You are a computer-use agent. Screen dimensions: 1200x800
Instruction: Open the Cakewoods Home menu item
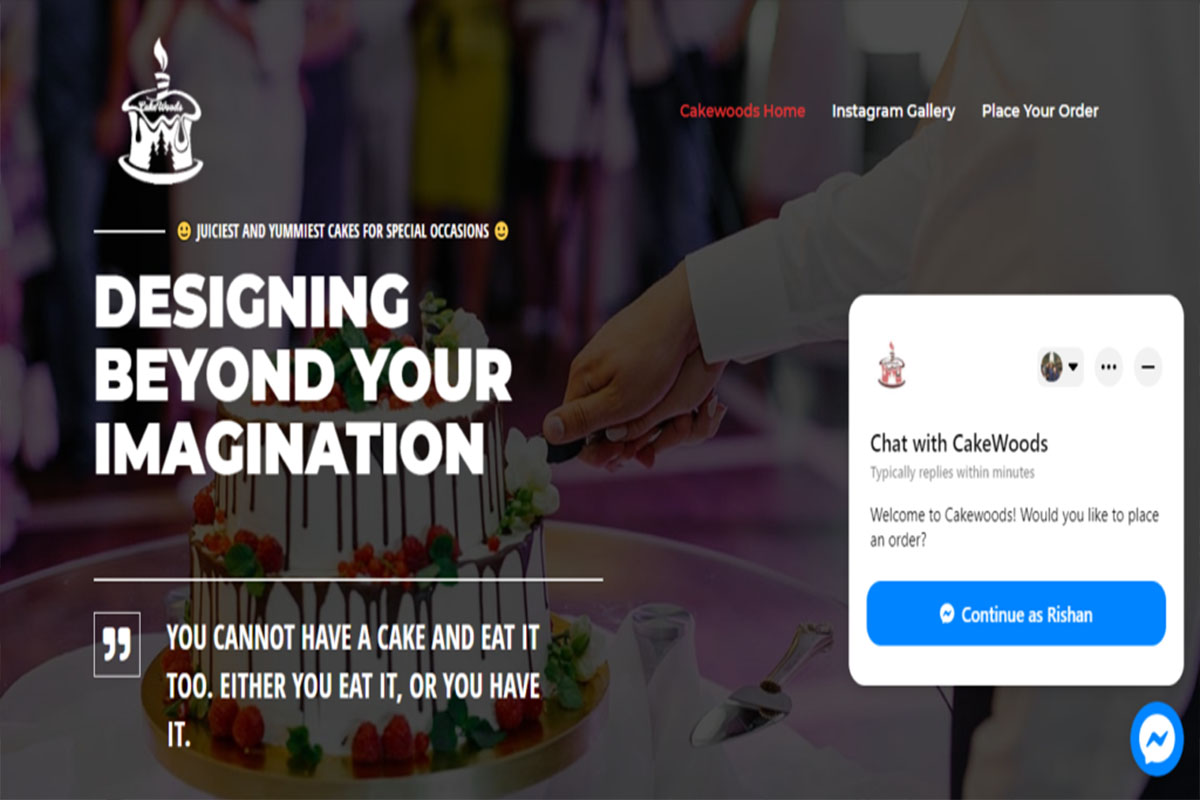click(x=742, y=111)
